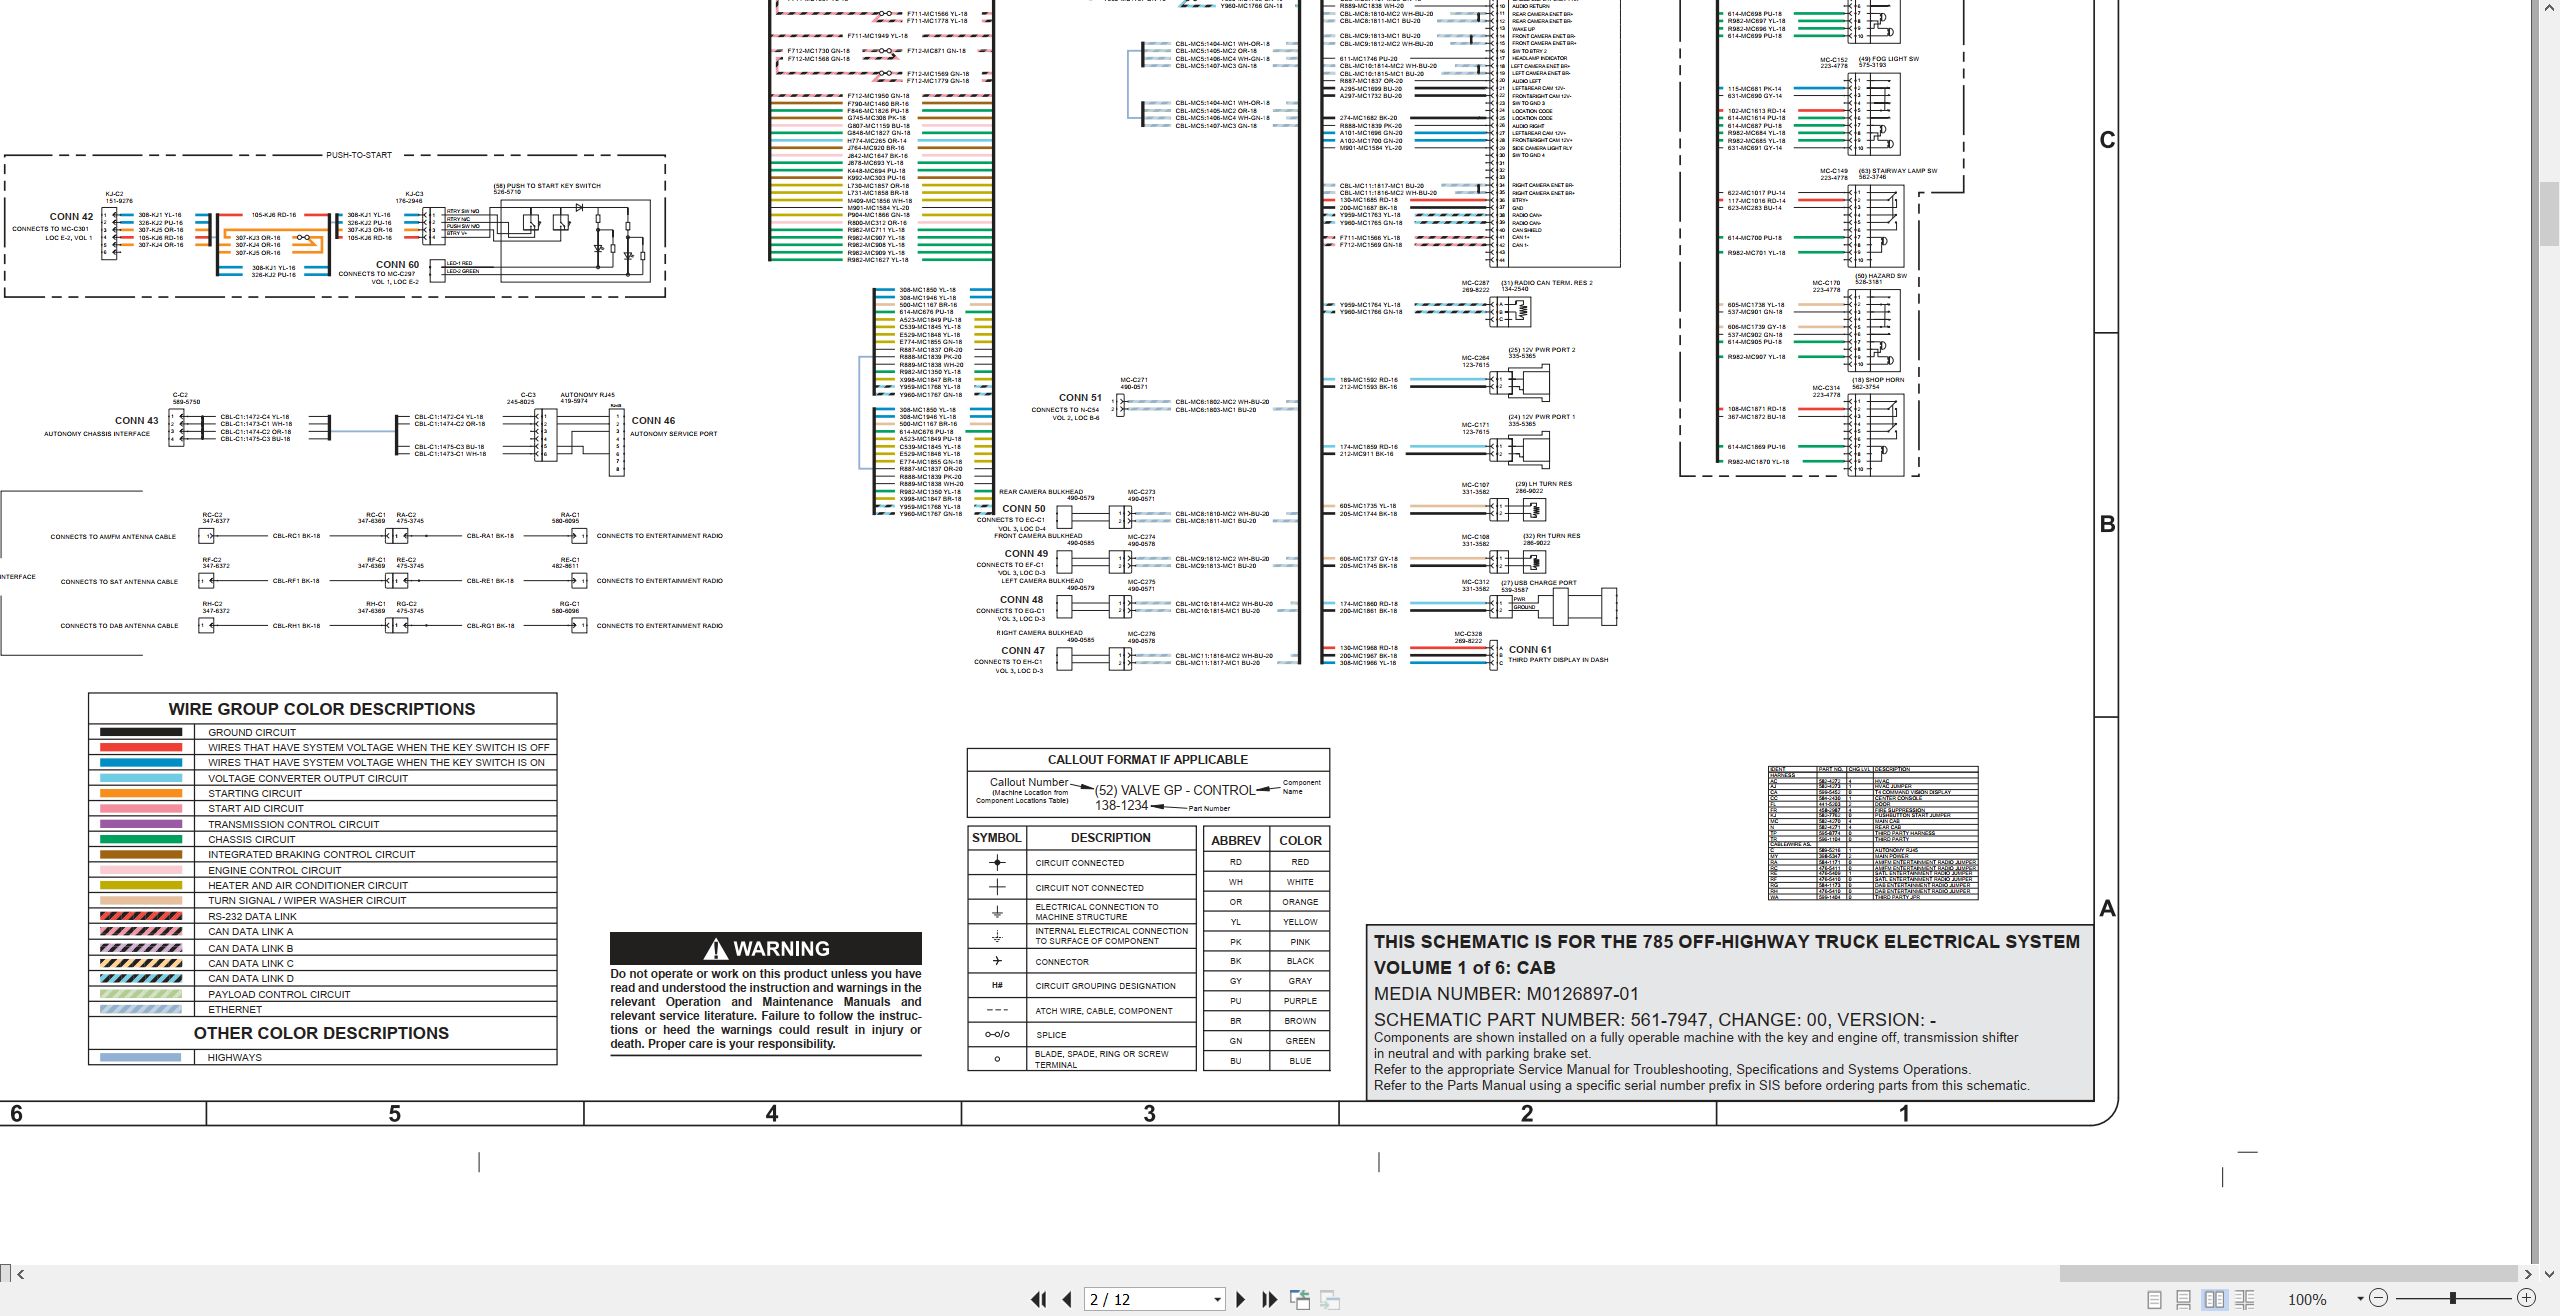The width and height of the screenshot is (2560, 1316).
Task: Click the go to previous view icon
Action: 1300,1299
